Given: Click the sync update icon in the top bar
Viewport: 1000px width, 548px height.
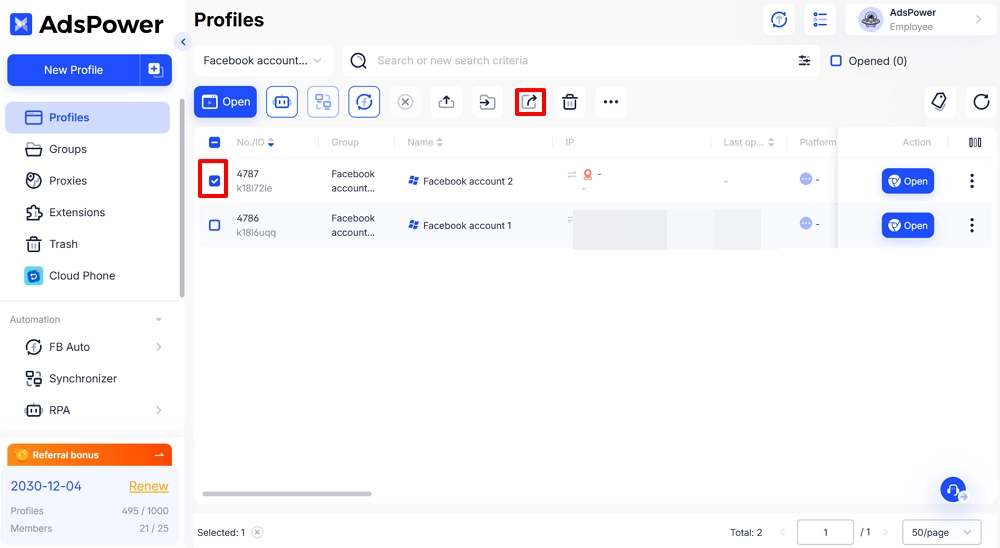Looking at the screenshot, I should coord(779,20).
